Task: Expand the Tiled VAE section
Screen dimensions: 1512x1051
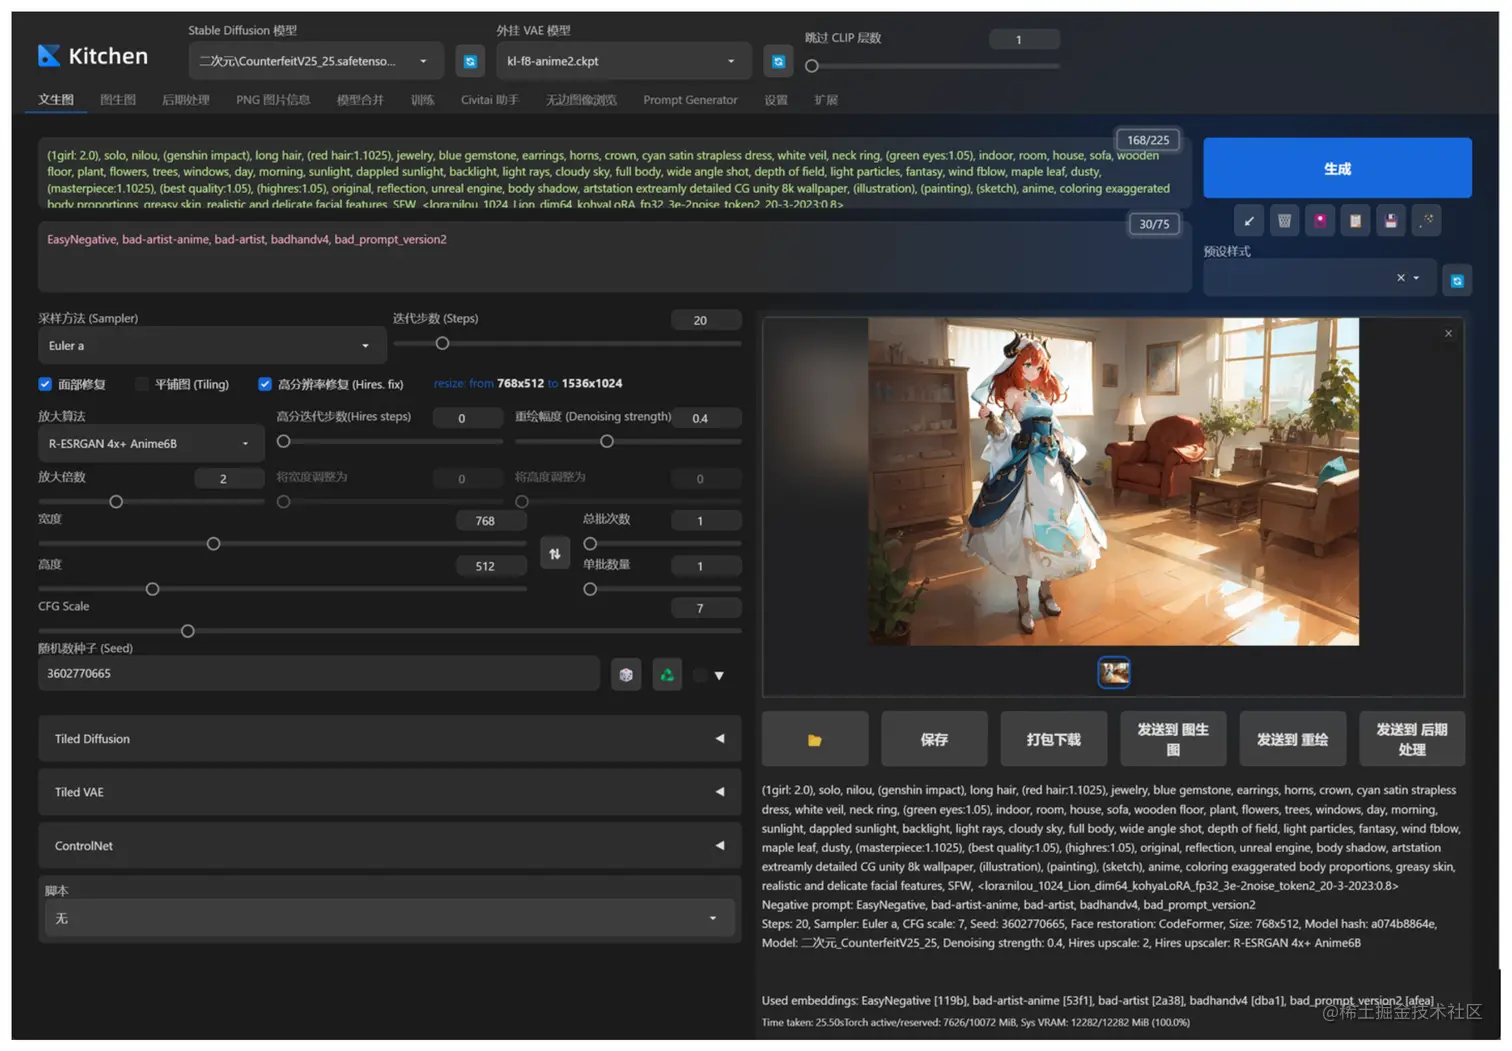Action: pos(390,792)
